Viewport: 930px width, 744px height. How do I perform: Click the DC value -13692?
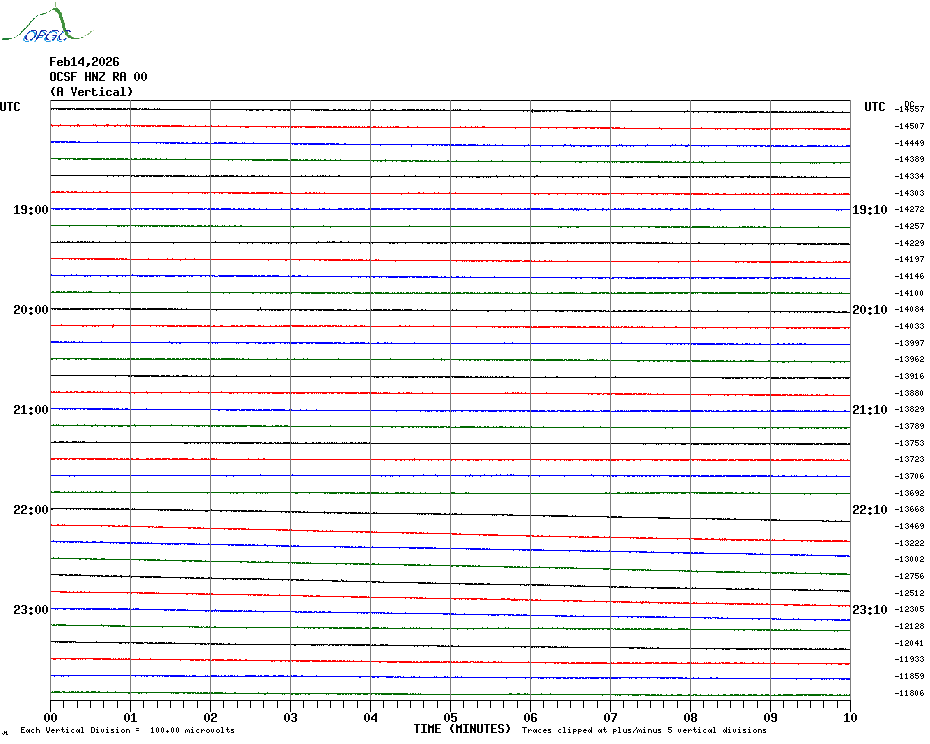click(x=909, y=492)
